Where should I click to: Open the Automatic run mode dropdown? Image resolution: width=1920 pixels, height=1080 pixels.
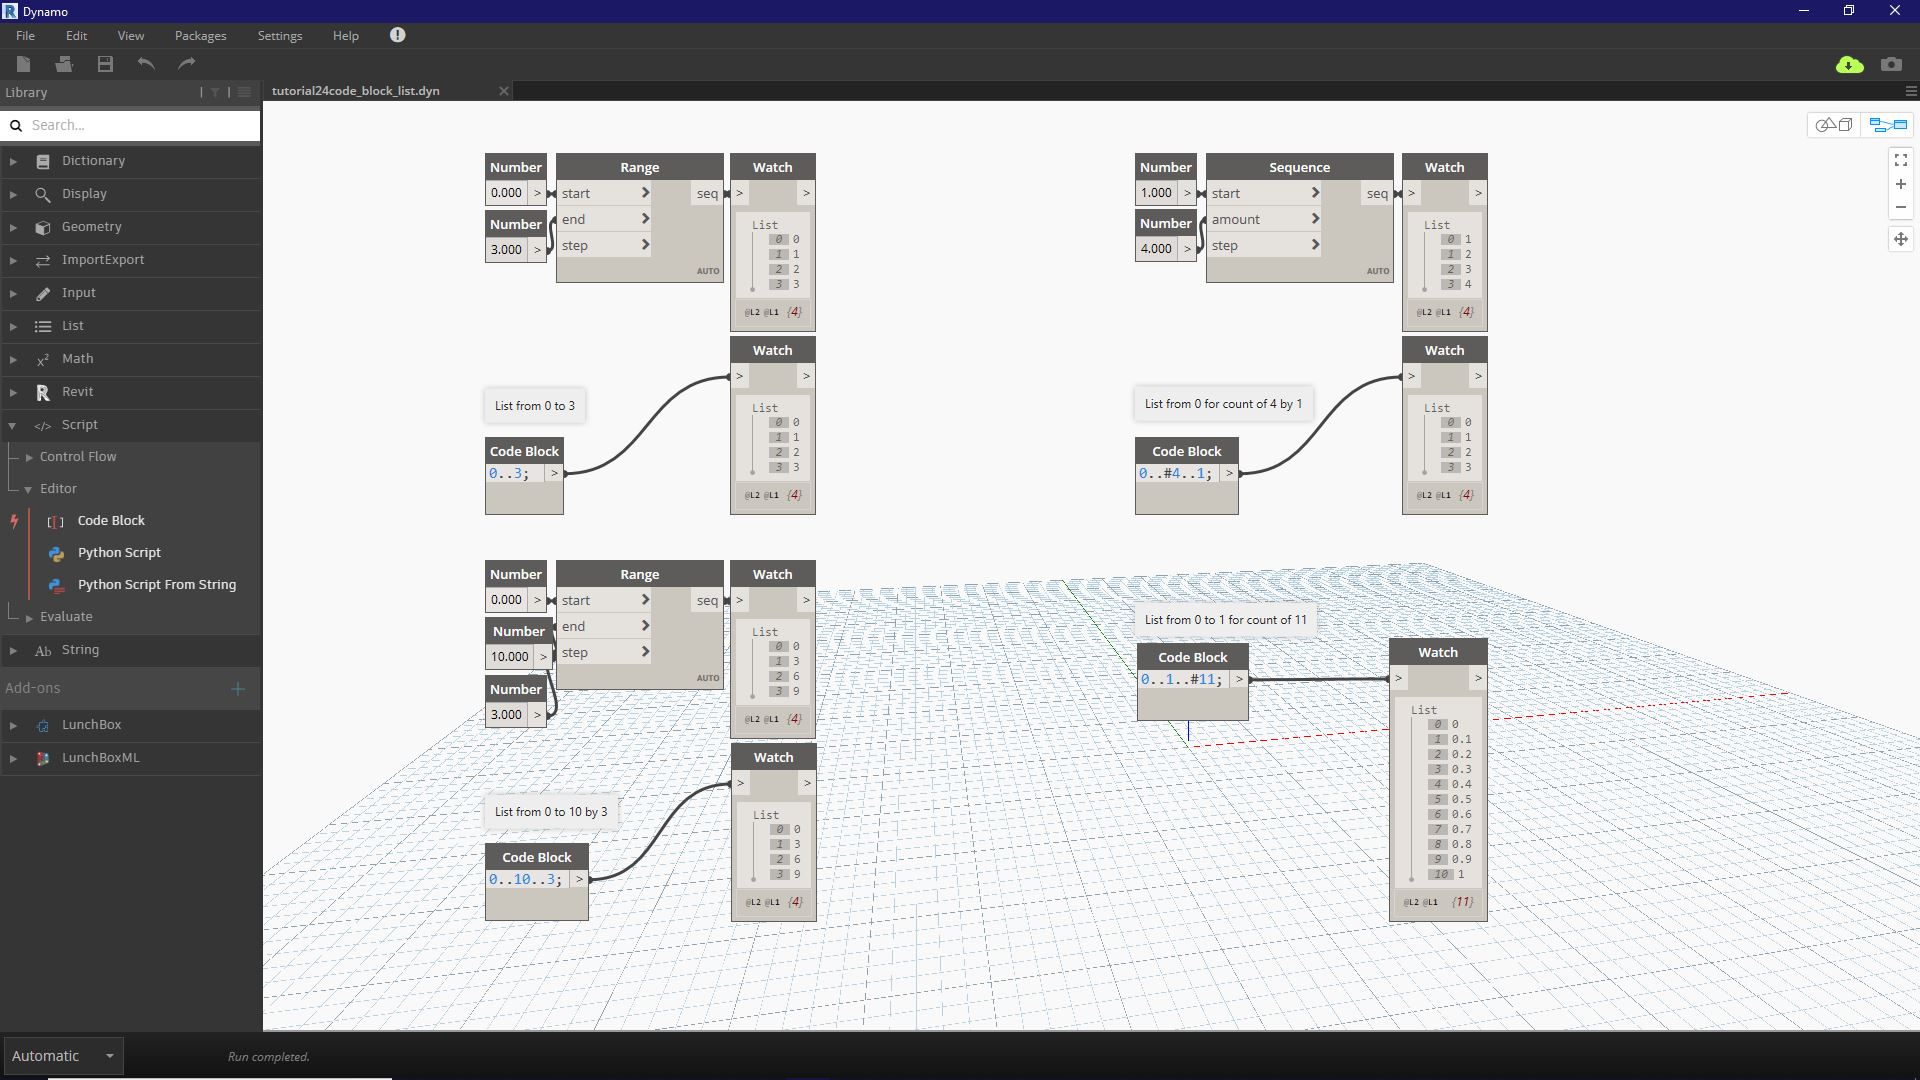[x=62, y=1056]
